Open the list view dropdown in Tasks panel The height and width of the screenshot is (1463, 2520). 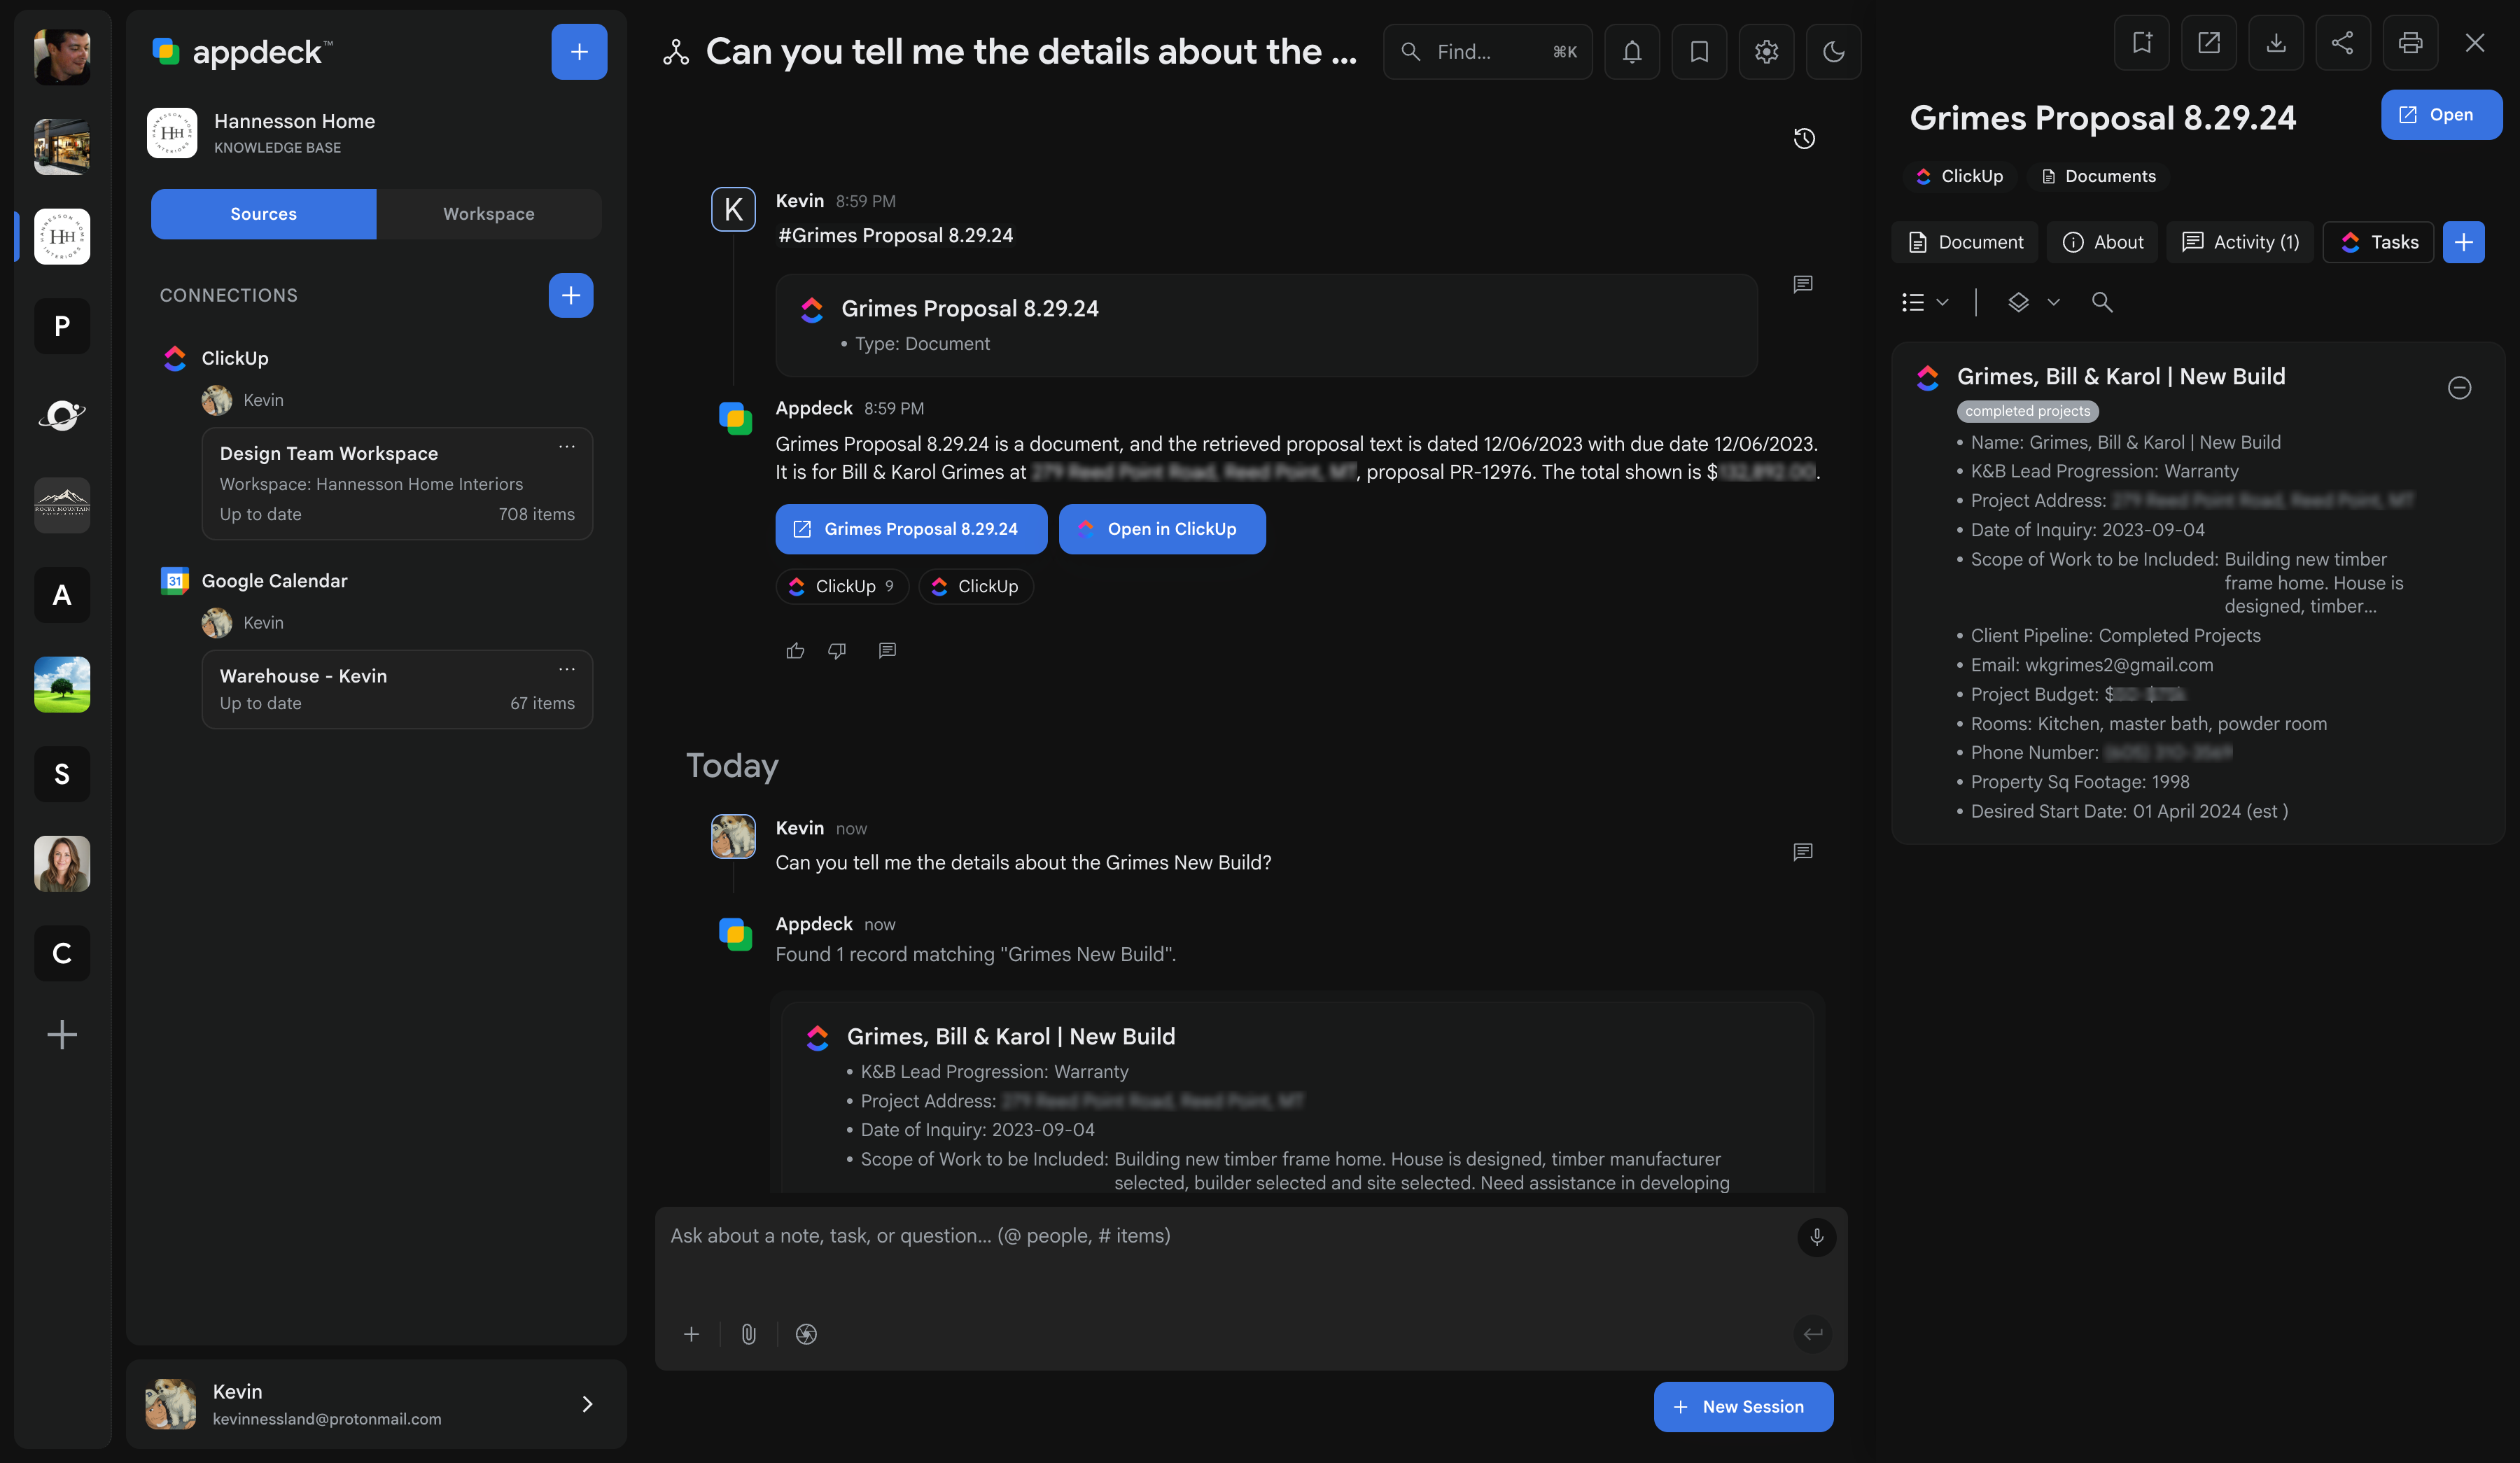(1925, 302)
